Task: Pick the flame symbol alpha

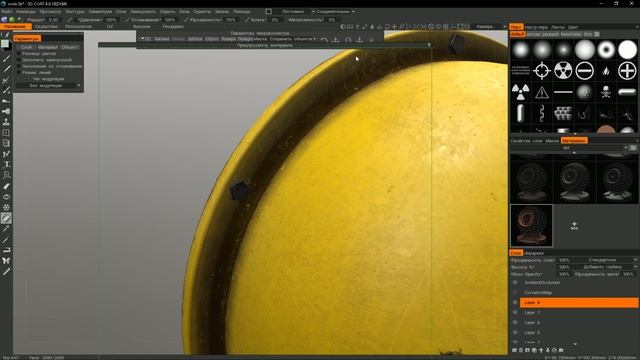Action: pyautogui.click(x=606, y=71)
